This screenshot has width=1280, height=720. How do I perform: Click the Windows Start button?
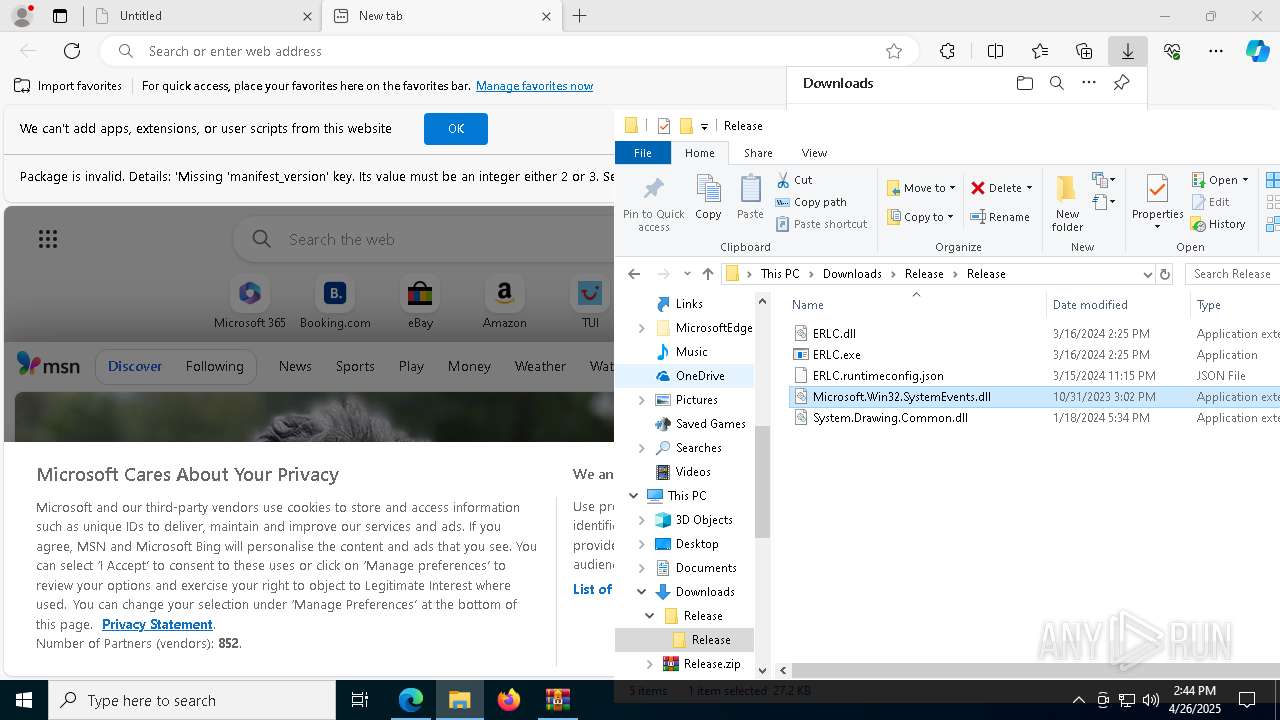[24, 700]
